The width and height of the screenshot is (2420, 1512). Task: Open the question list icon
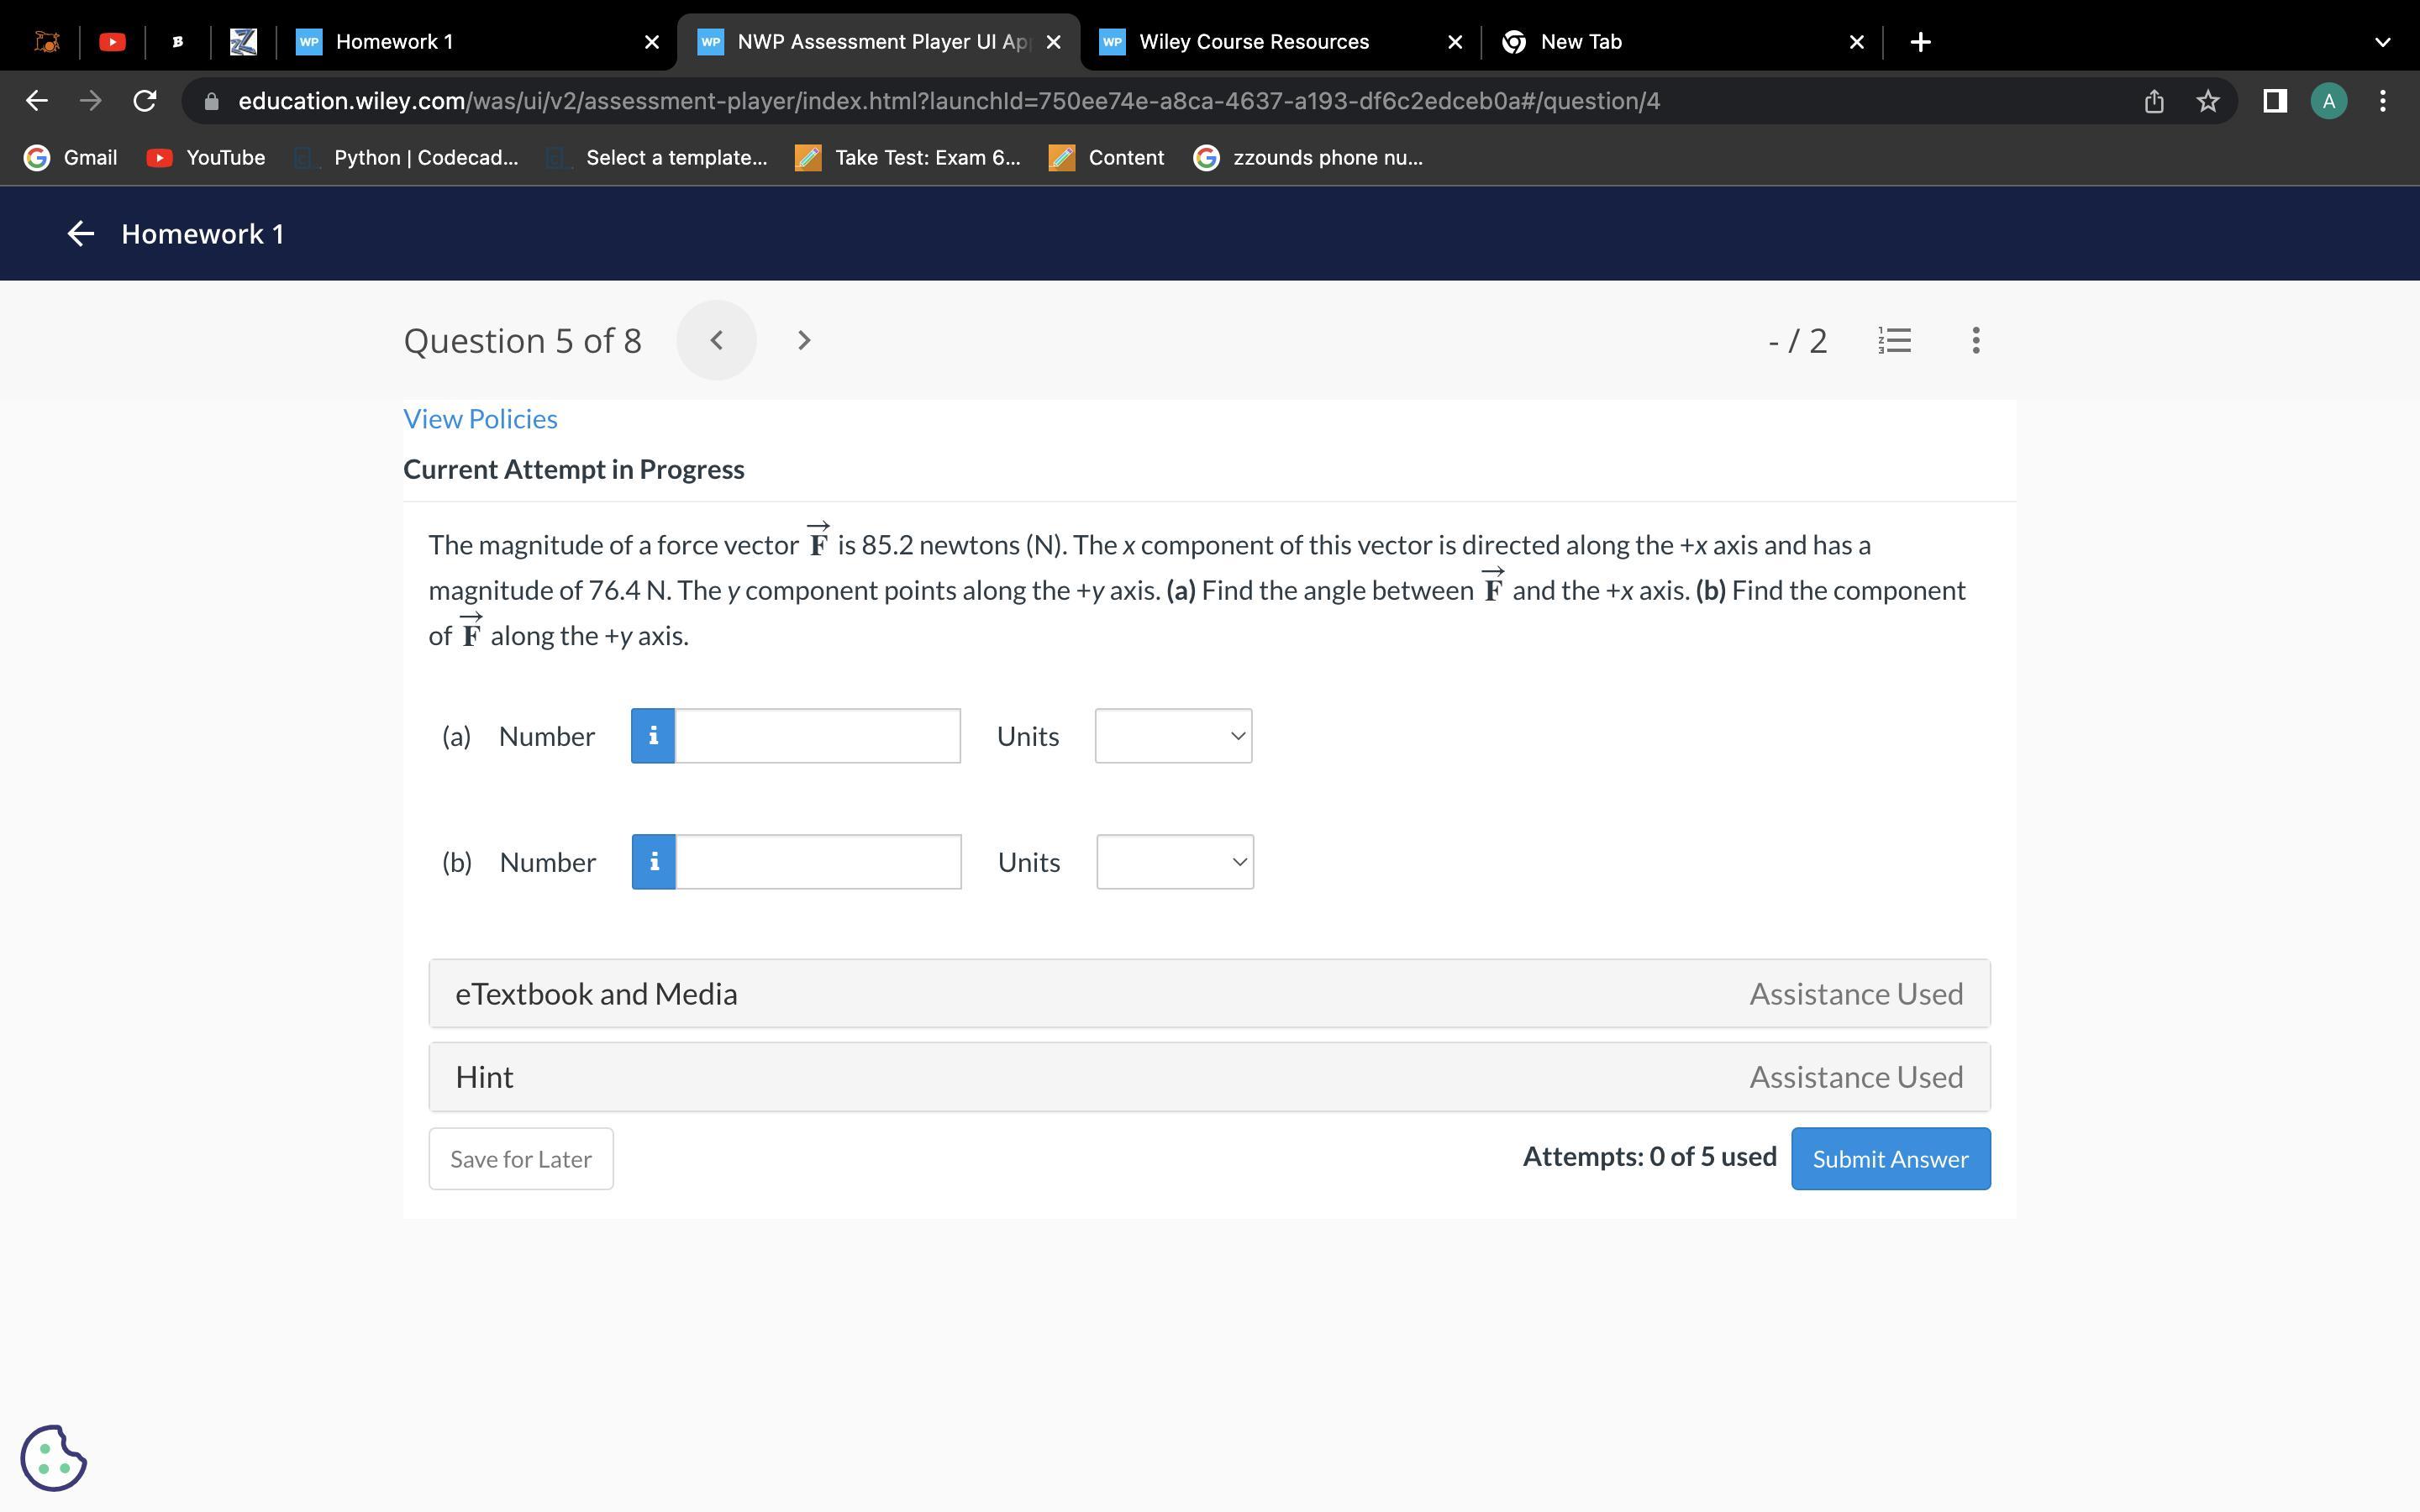pos(1895,340)
